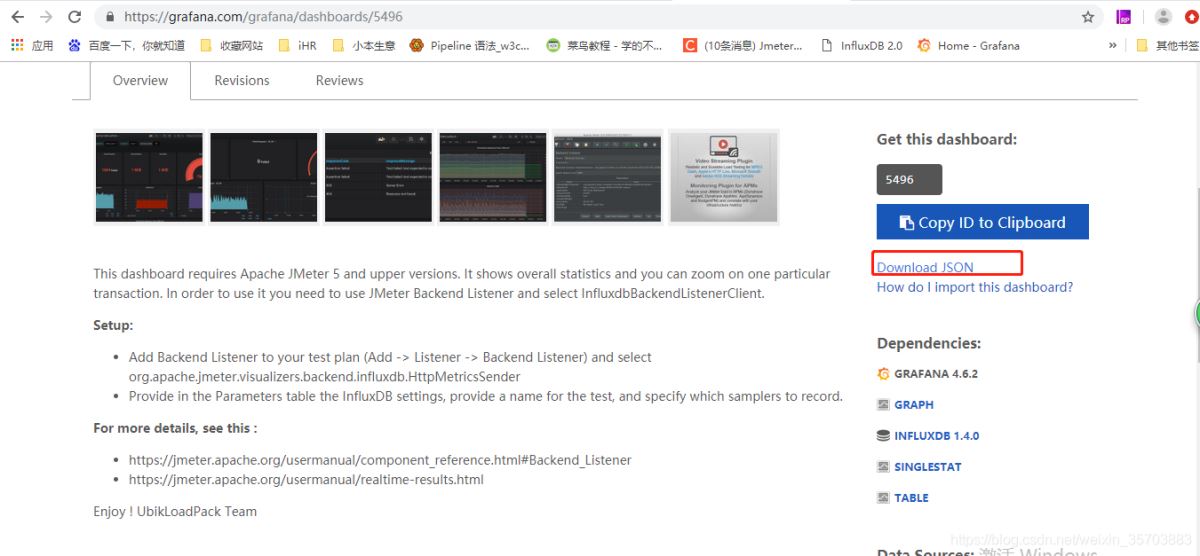Open the iHR bookmark folder
This screenshot has width=1200, height=556.
(x=297, y=45)
